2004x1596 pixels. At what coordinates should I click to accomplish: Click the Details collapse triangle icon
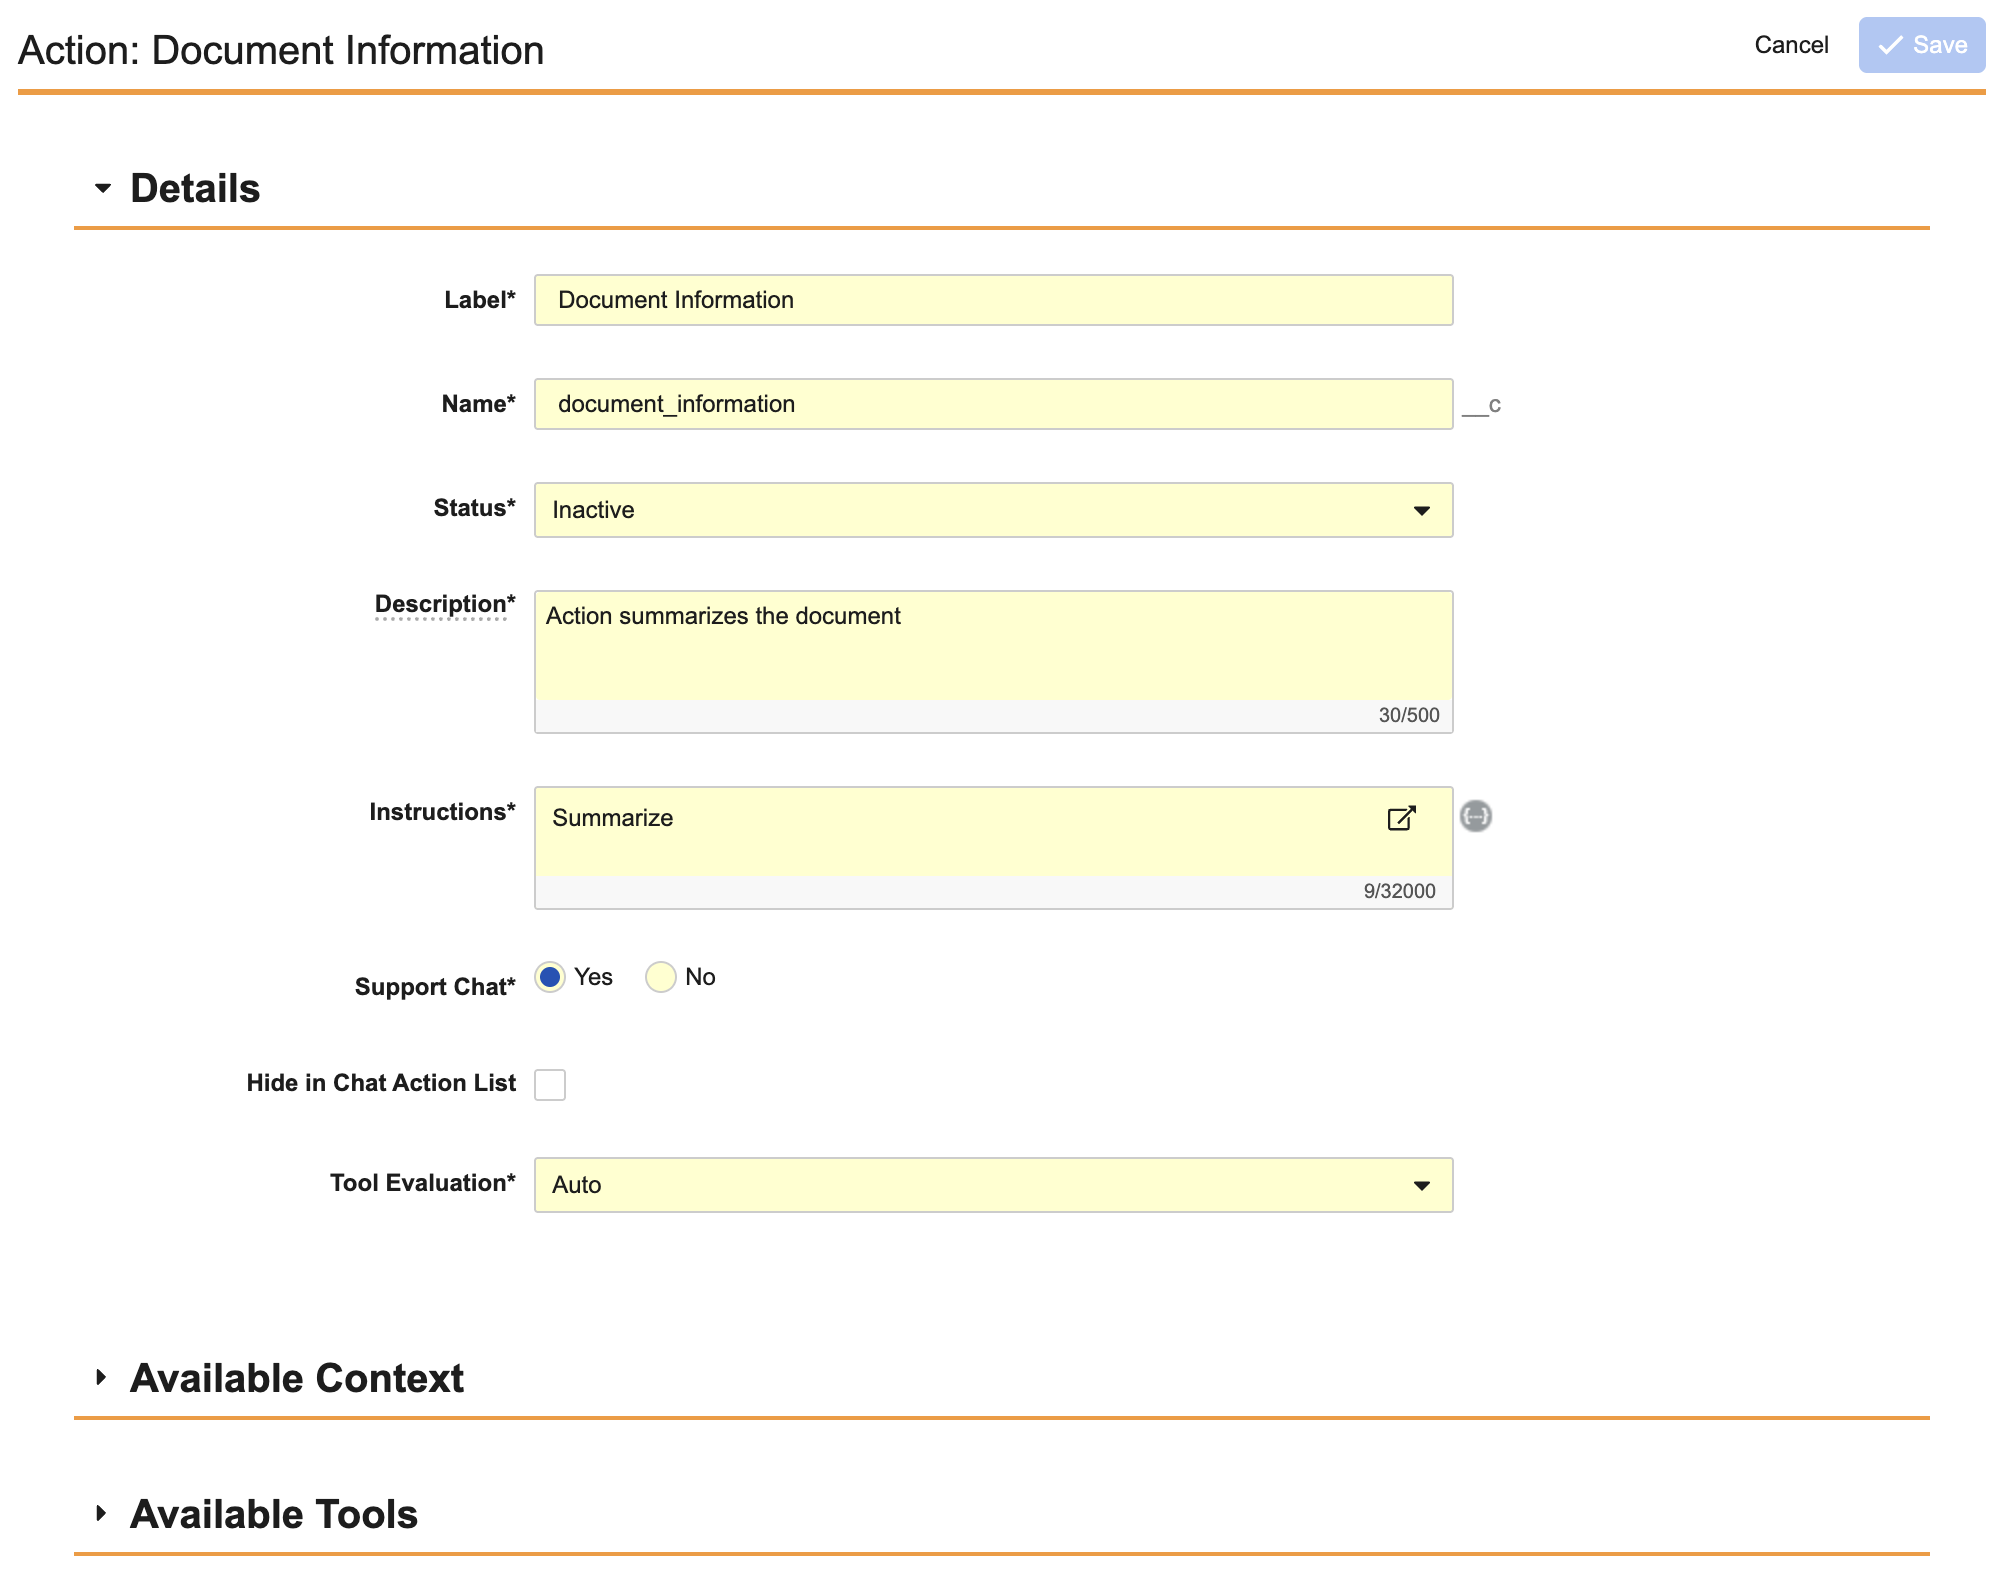[x=103, y=189]
